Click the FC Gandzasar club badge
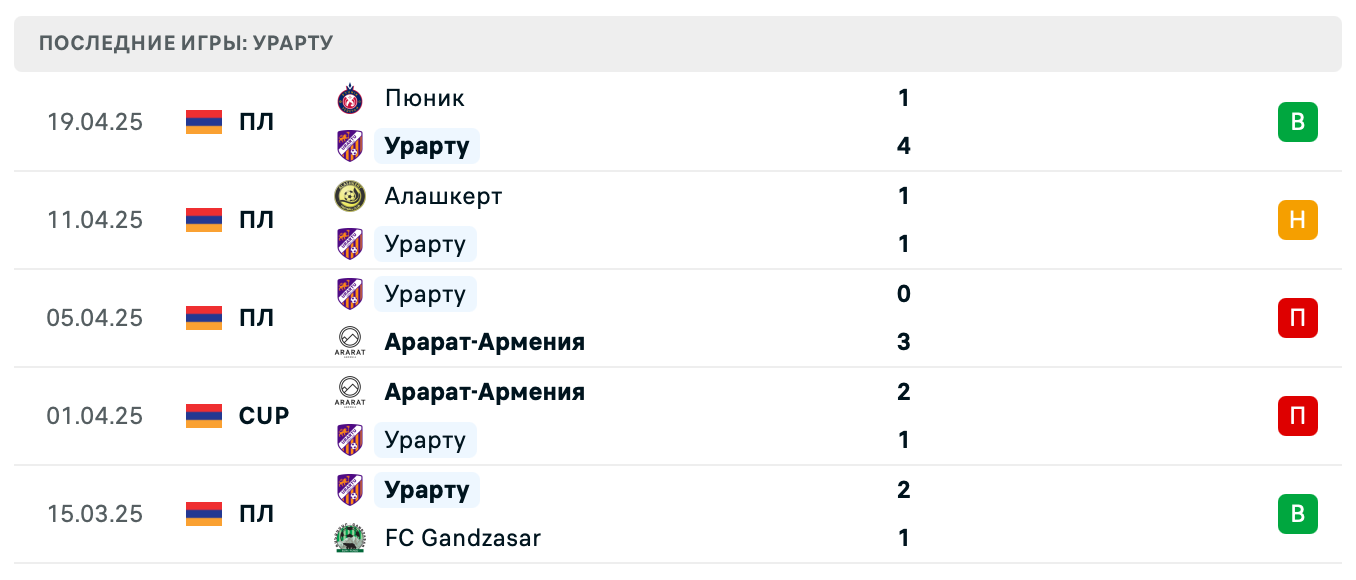The height and width of the screenshot is (580, 1356). pyautogui.click(x=350, y=538)
